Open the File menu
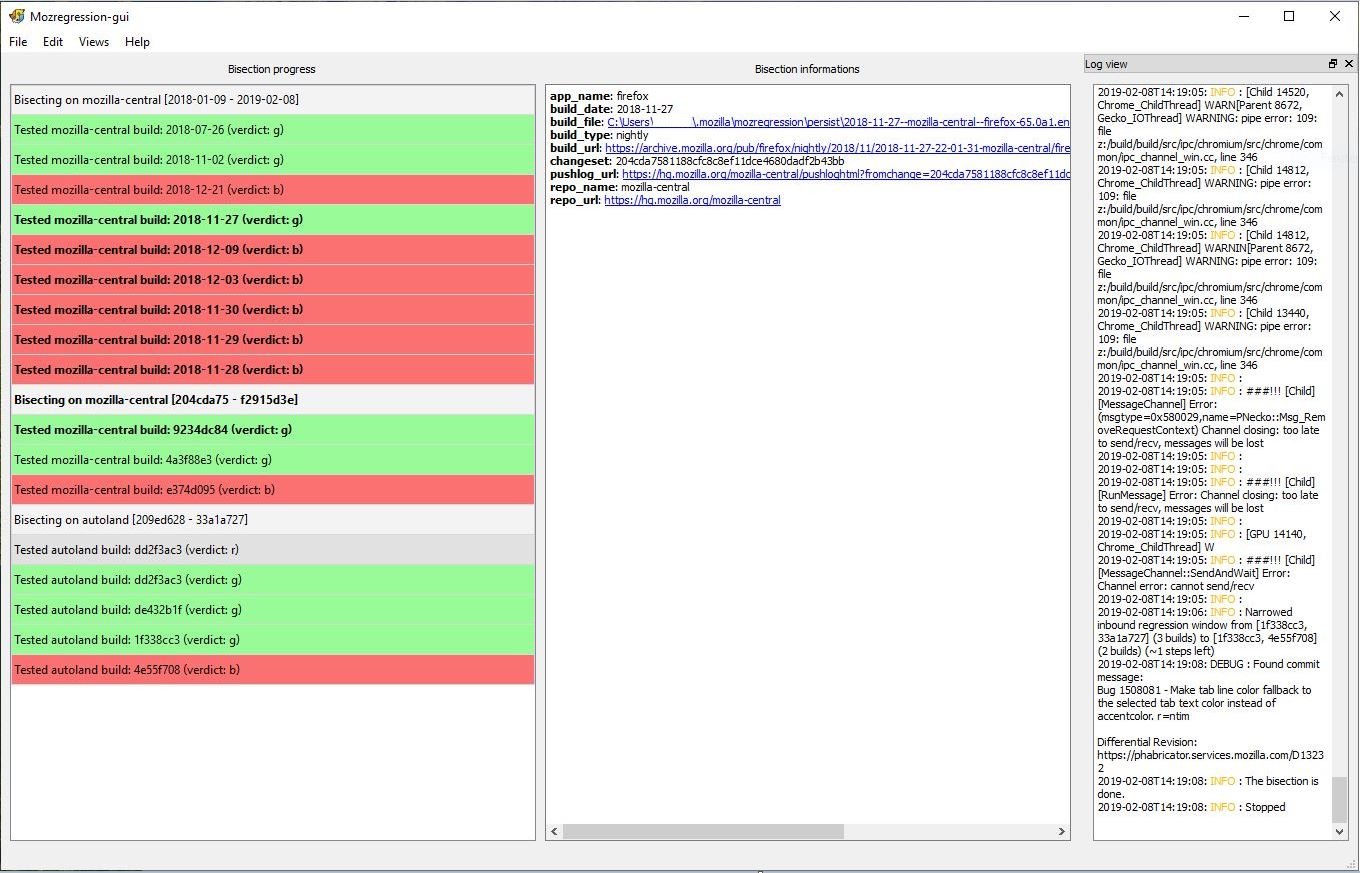The image size is (1360, 873). click(x=18, y=42)
